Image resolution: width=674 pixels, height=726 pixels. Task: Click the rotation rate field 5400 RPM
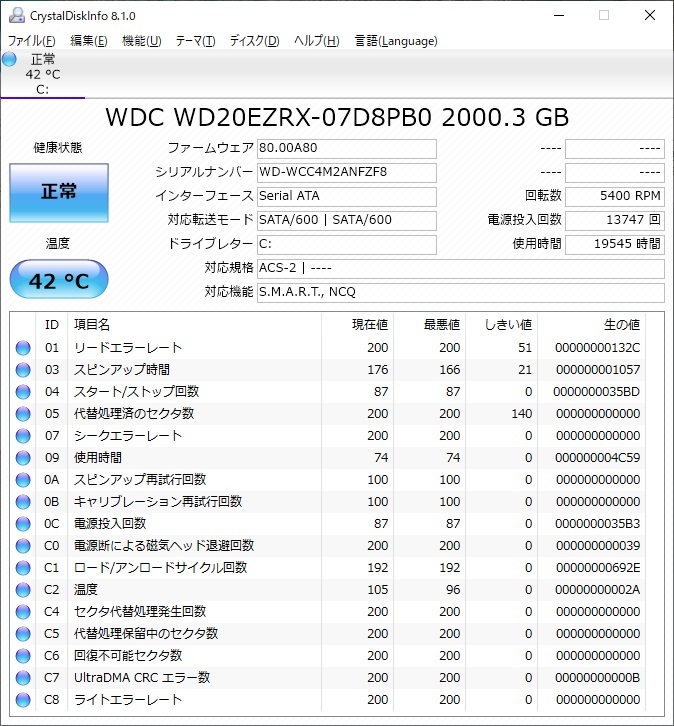tap(615, 196)
